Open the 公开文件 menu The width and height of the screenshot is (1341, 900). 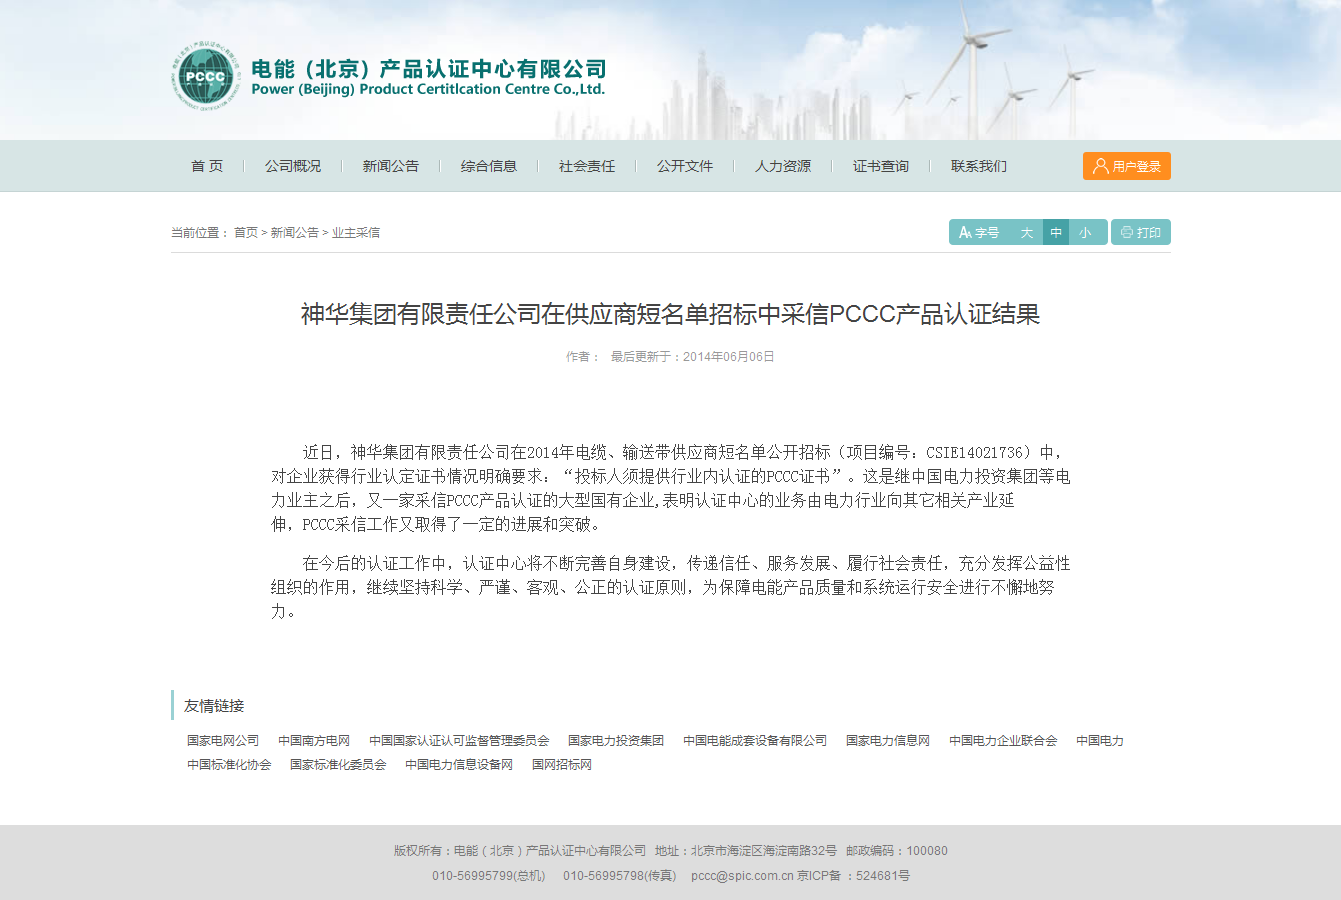tap(685, 166)
